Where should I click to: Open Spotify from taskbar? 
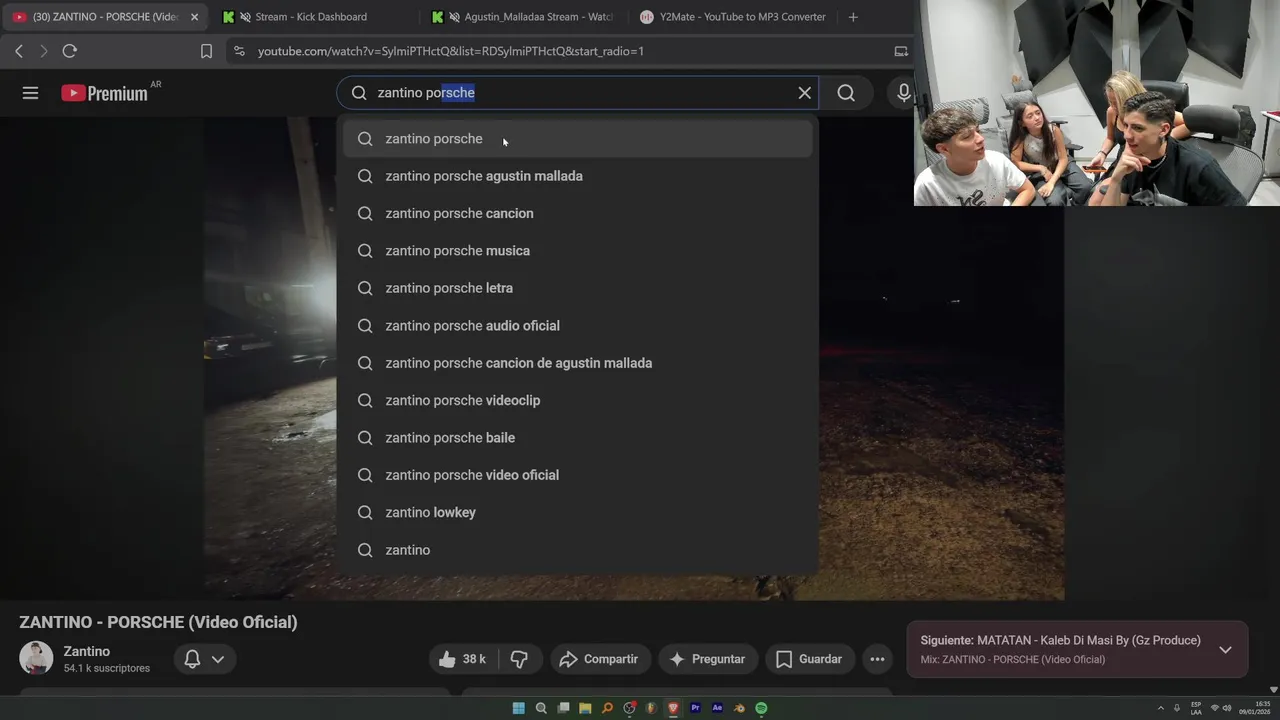tap(761, 708)
